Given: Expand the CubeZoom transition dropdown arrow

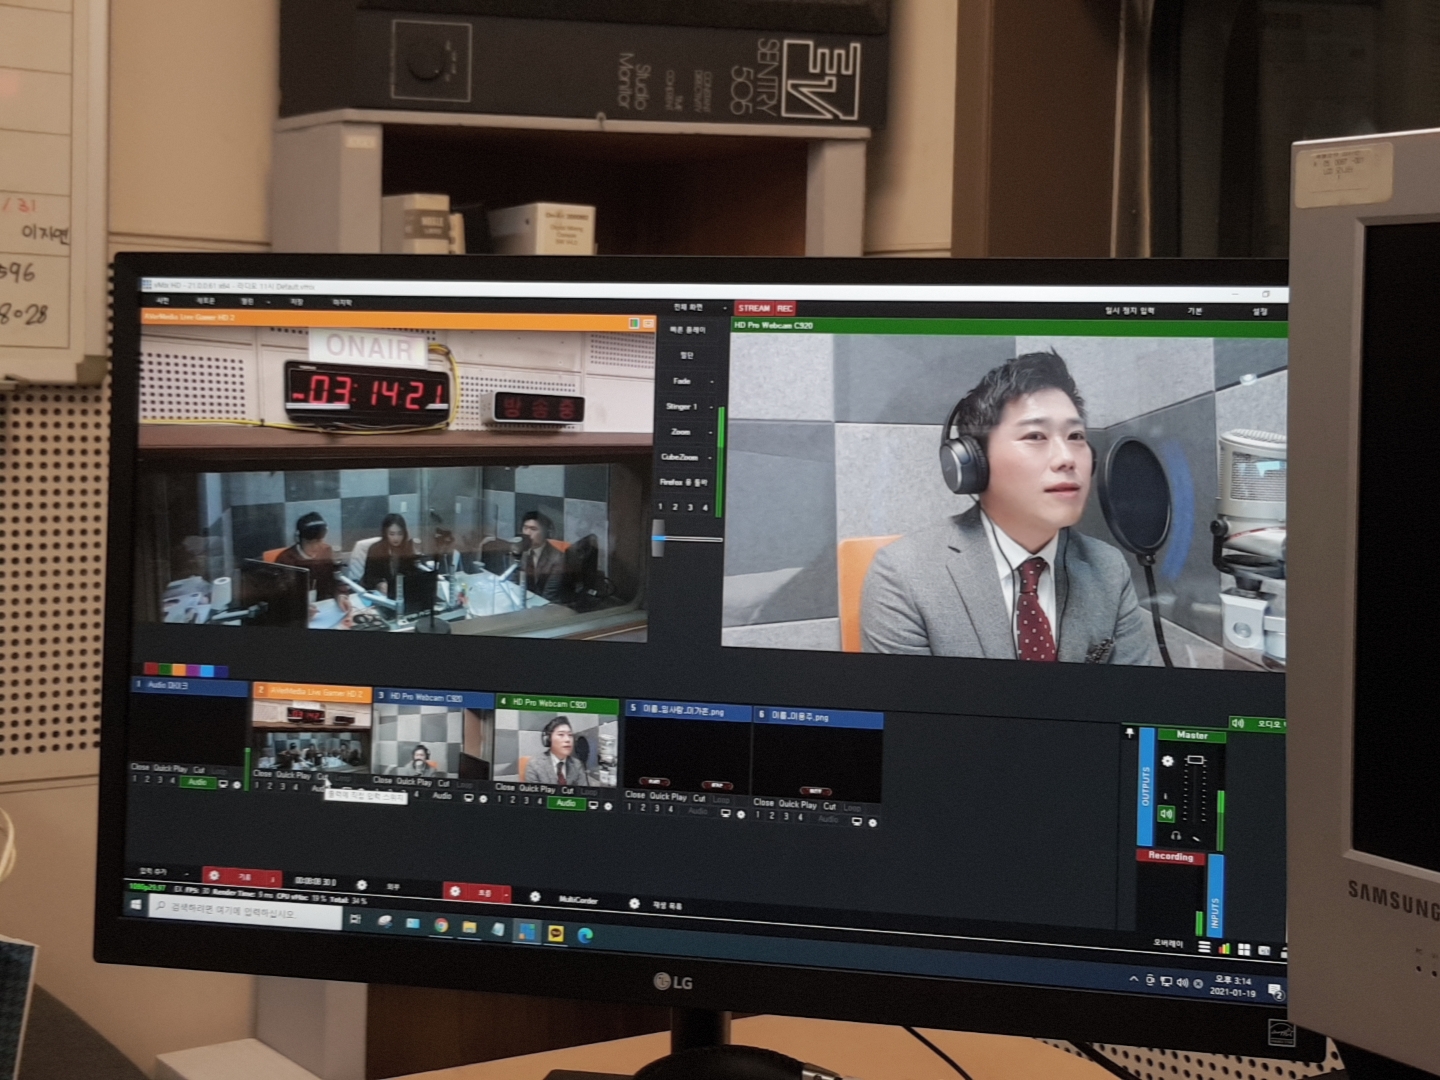Looking at the screenshot, I should click(711, 458).
